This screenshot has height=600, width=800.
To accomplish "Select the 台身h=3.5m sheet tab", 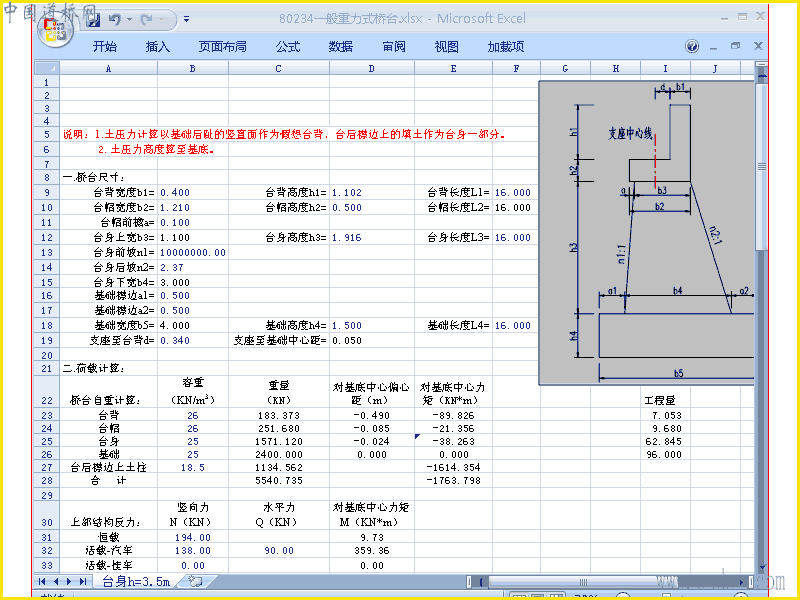I will click(136, 581).
